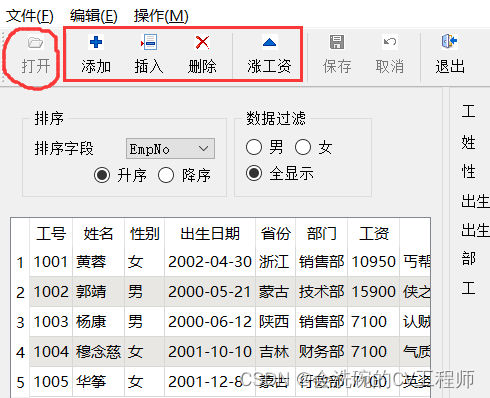The height and width of the screenshot is (398, 490).
Task: Click the 删除 red X icon
Action: pyautogui.click(x=202, y=42)
